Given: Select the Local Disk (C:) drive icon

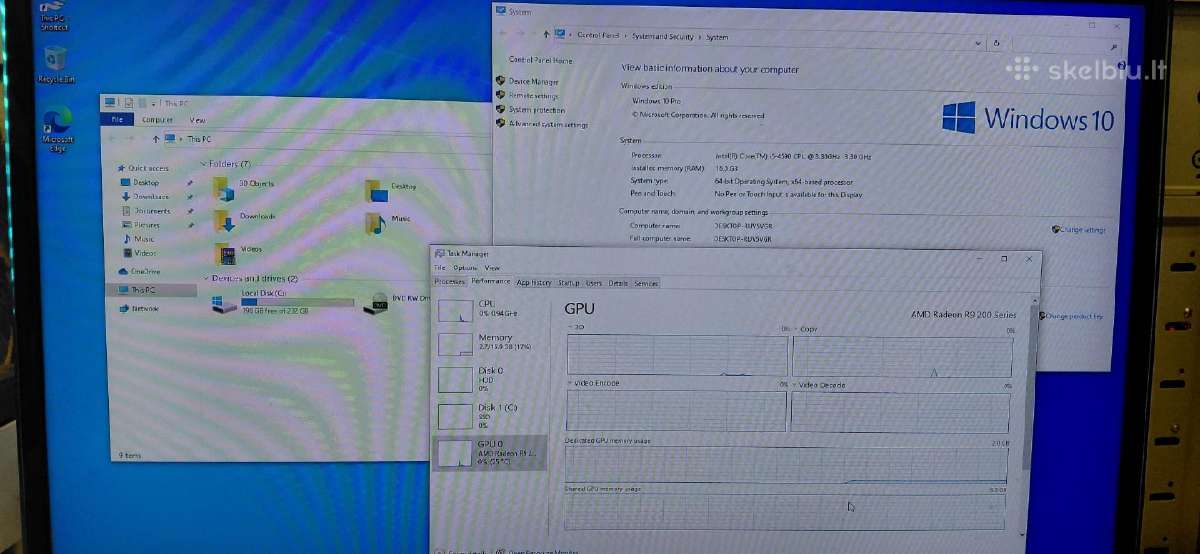Looking at the screenshot, I should coord(225,303).
